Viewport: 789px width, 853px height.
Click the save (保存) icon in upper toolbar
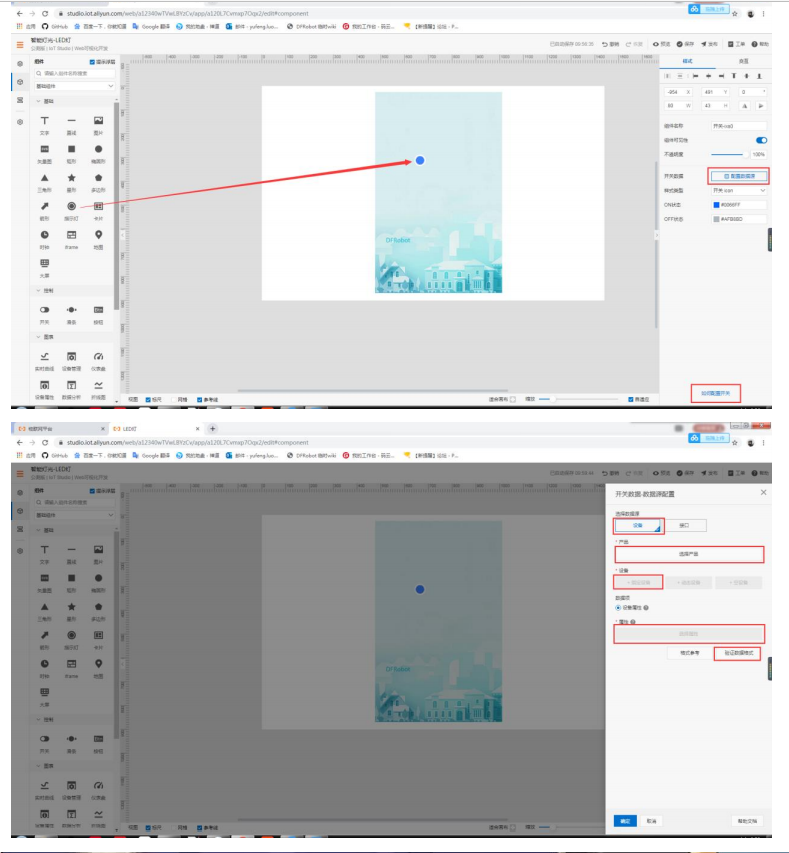click(680, 44)
